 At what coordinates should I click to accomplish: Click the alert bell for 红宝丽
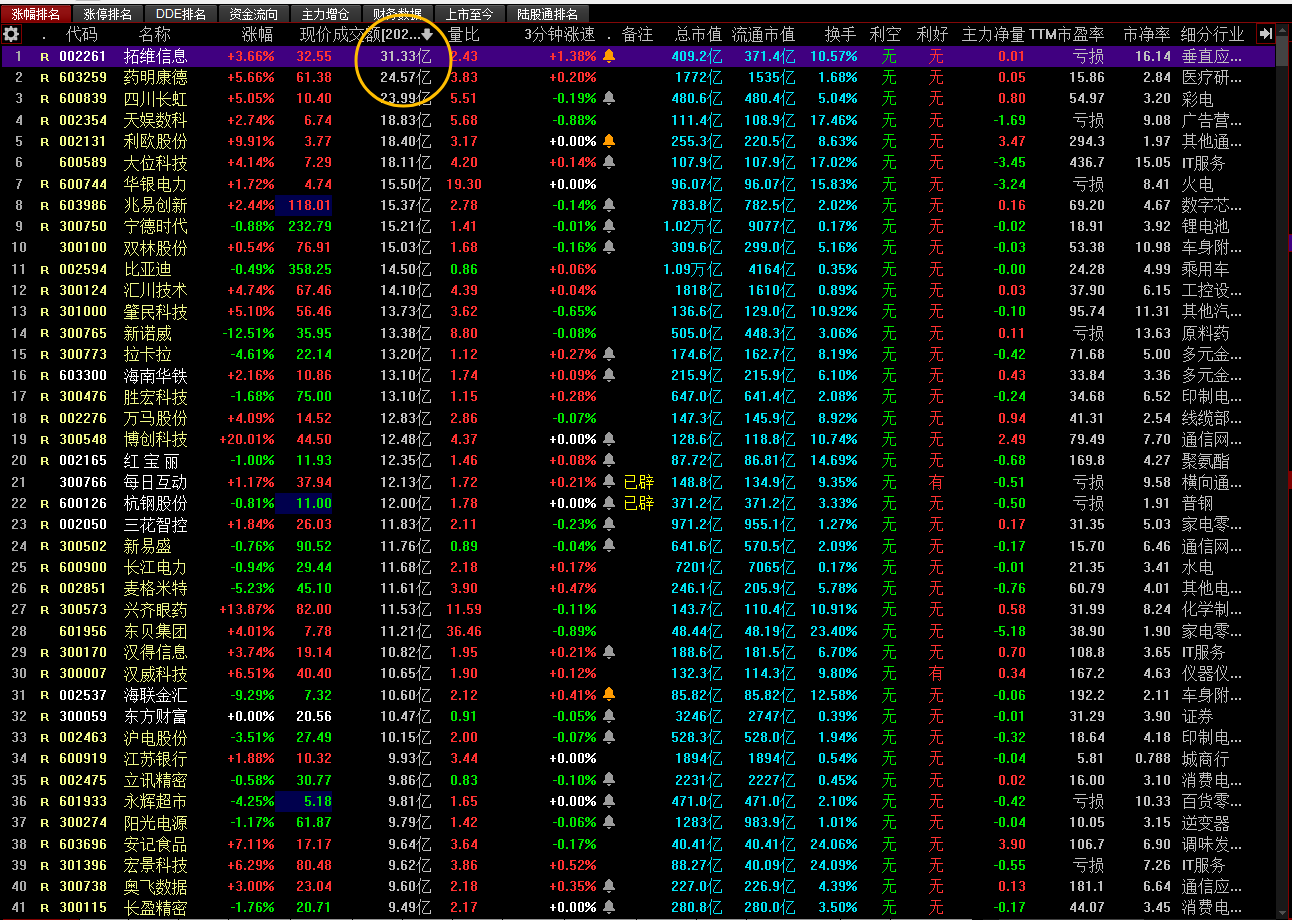(609, 460)
